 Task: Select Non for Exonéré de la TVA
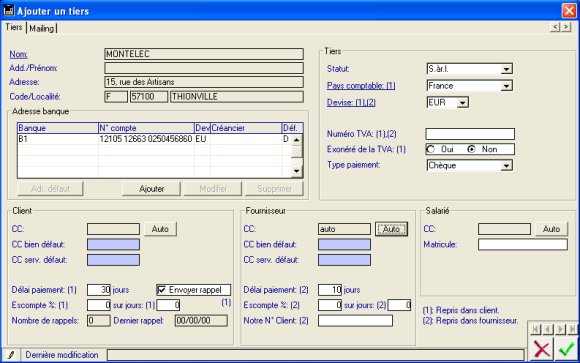pyautogui.click(x=471, y=149)
